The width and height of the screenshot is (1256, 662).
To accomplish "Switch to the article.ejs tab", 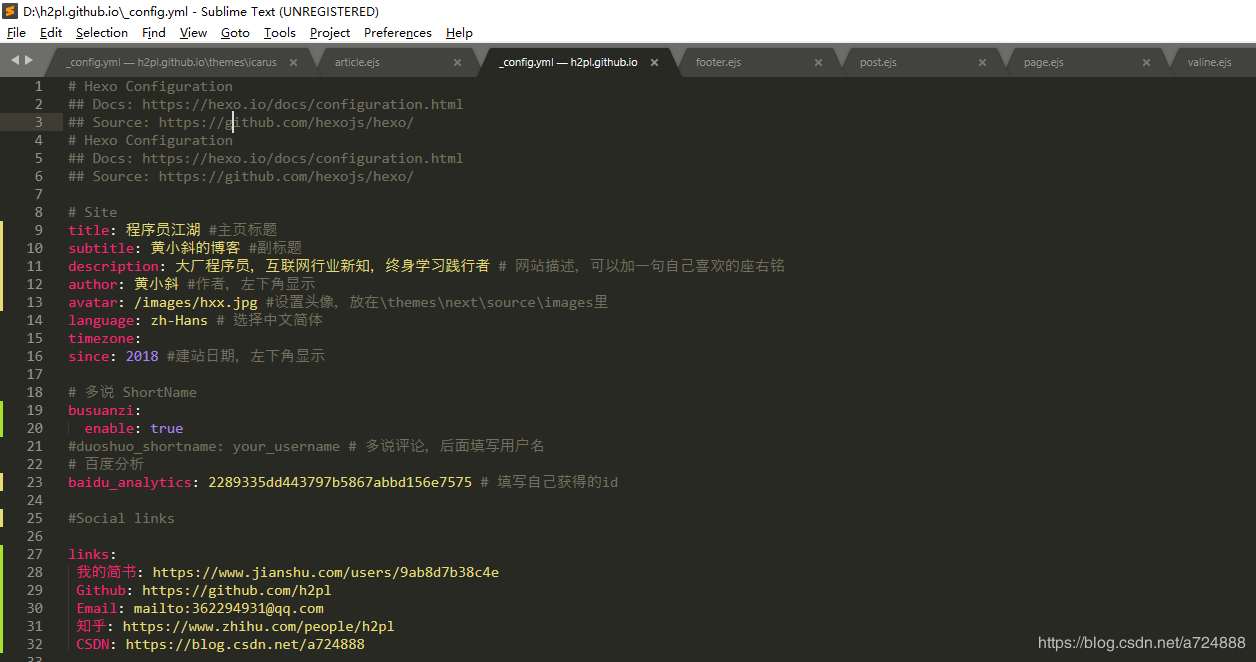I will pyautogui.click(x=357, y=62).
